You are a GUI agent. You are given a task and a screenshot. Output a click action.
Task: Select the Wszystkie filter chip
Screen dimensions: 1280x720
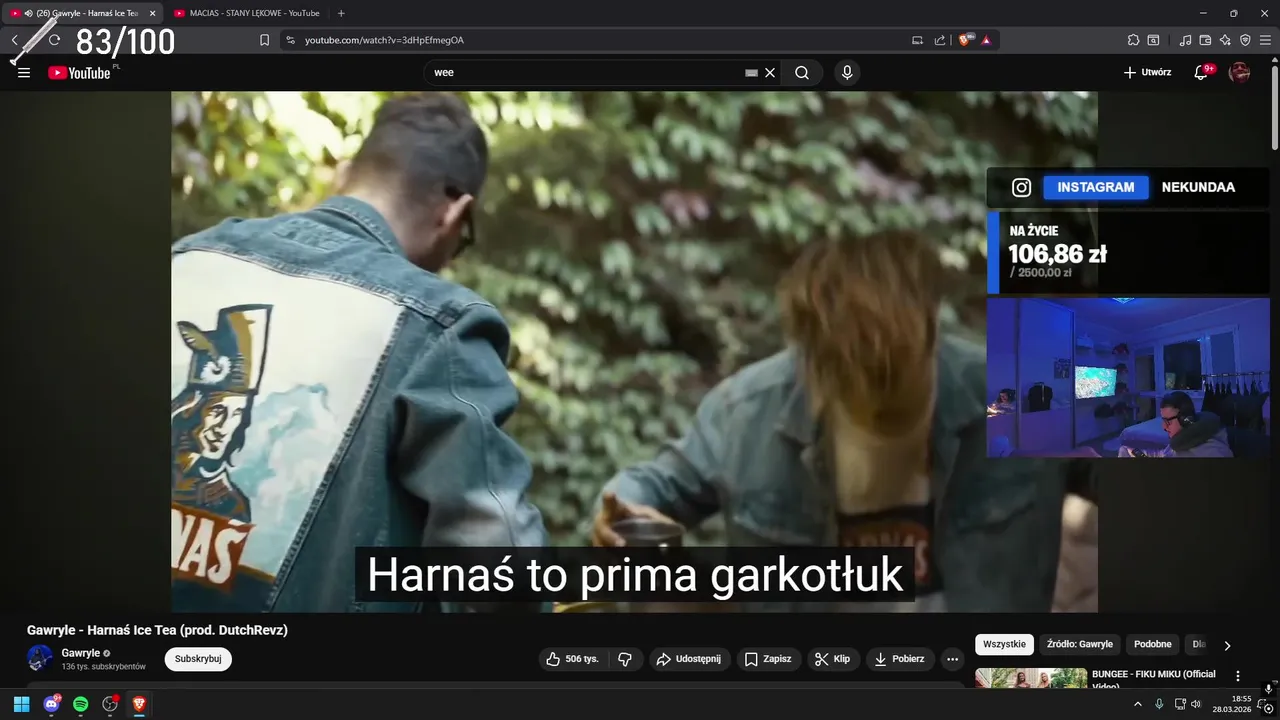[1004, 645]
